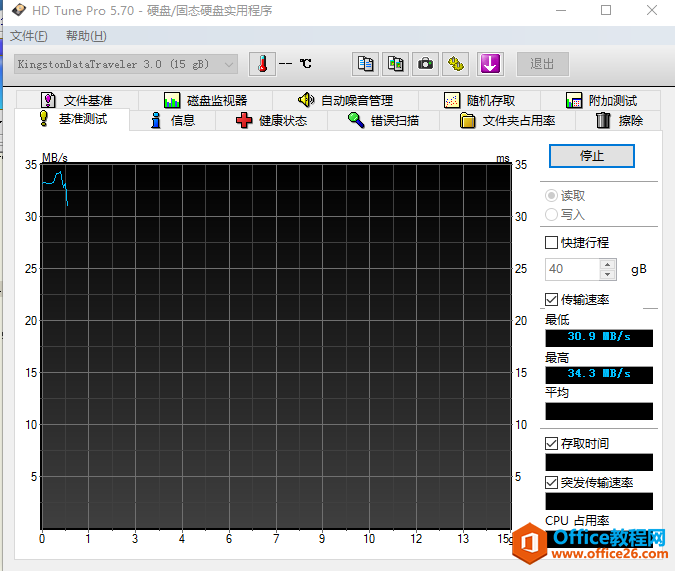The width and height of the screenshot is (675, 571).
Task: Click the empty 存取时间 result field
Action: (599, 462)
